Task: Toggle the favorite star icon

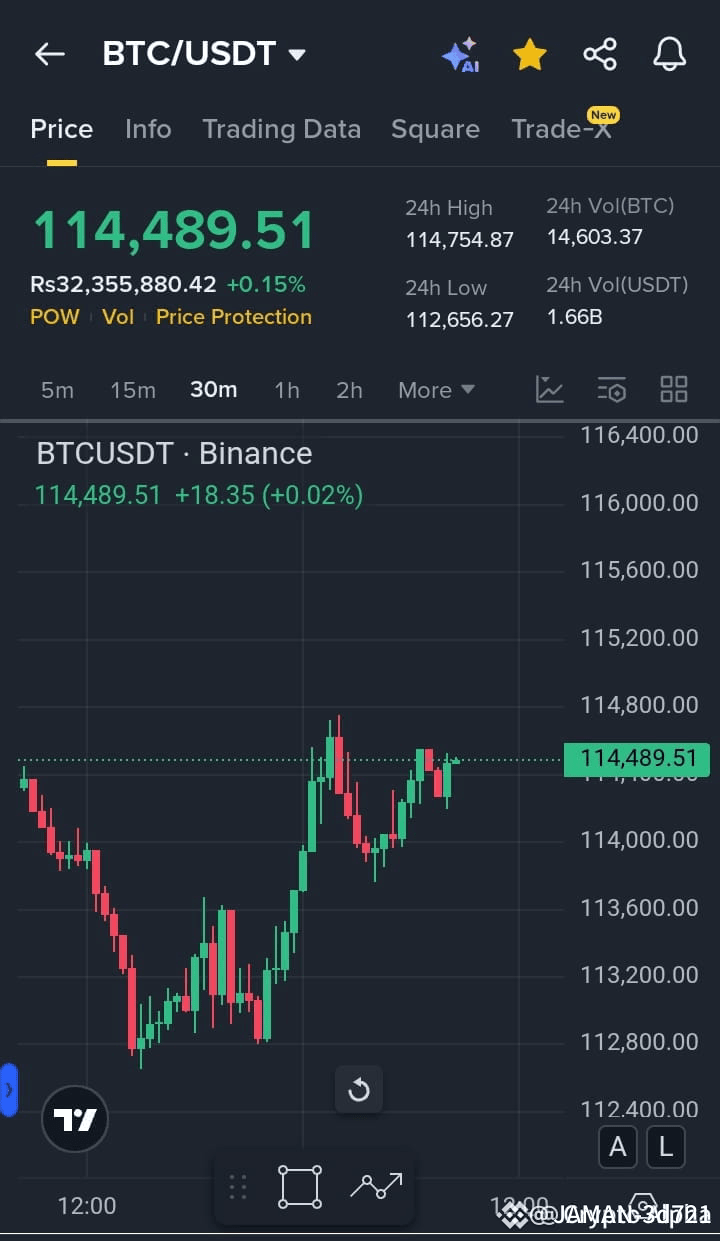Action: (x=530, y=54)
